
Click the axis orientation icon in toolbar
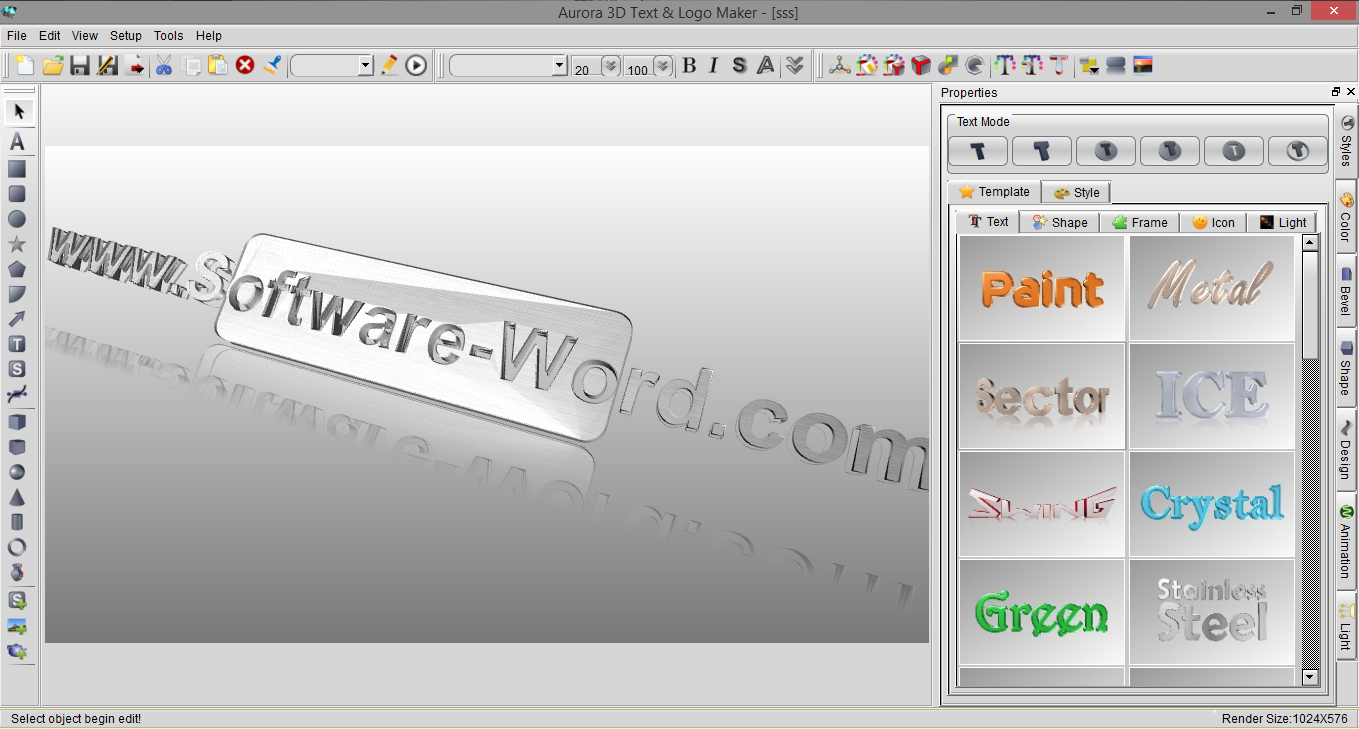tap(839, 66)
